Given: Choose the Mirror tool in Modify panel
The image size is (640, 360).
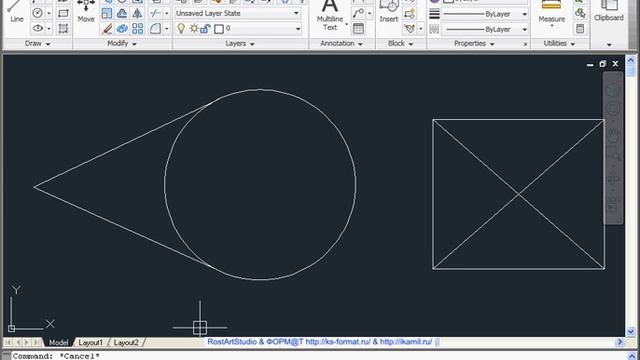Looking at the screenshot, I should [x=138, y=13].
